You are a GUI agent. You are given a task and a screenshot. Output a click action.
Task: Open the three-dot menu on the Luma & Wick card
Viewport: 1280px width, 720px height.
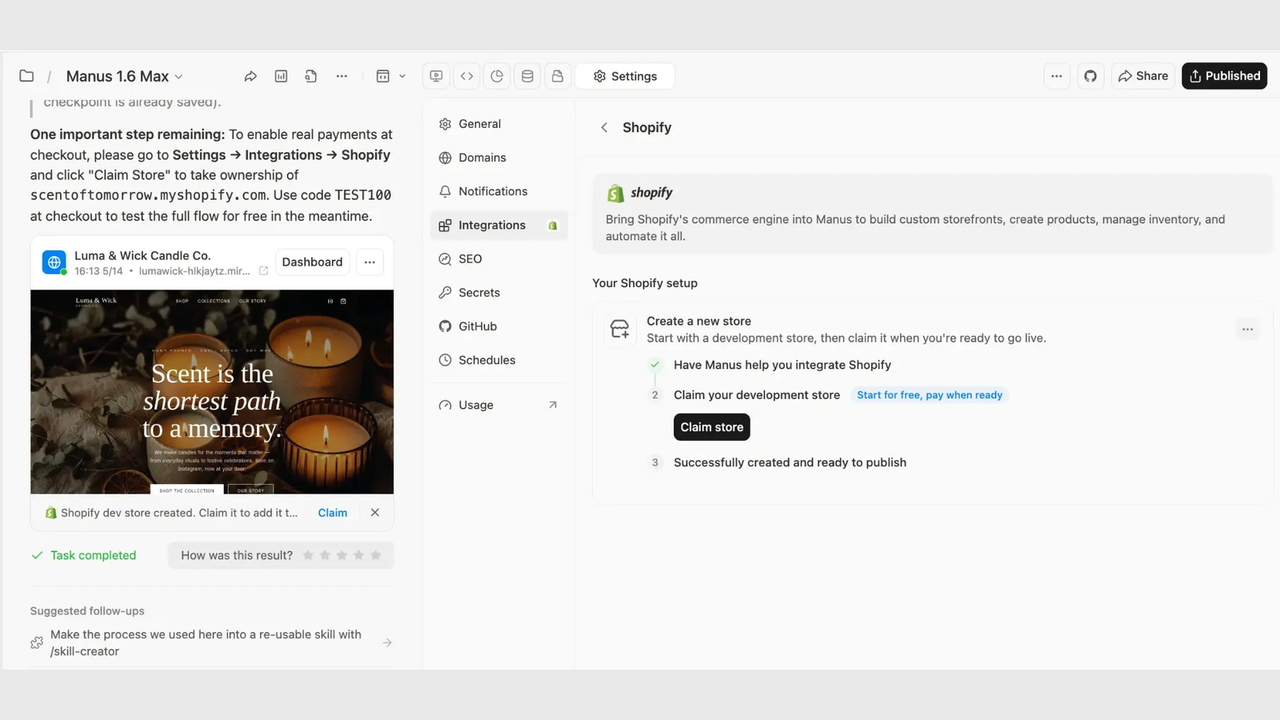click(x=370, y=262)
